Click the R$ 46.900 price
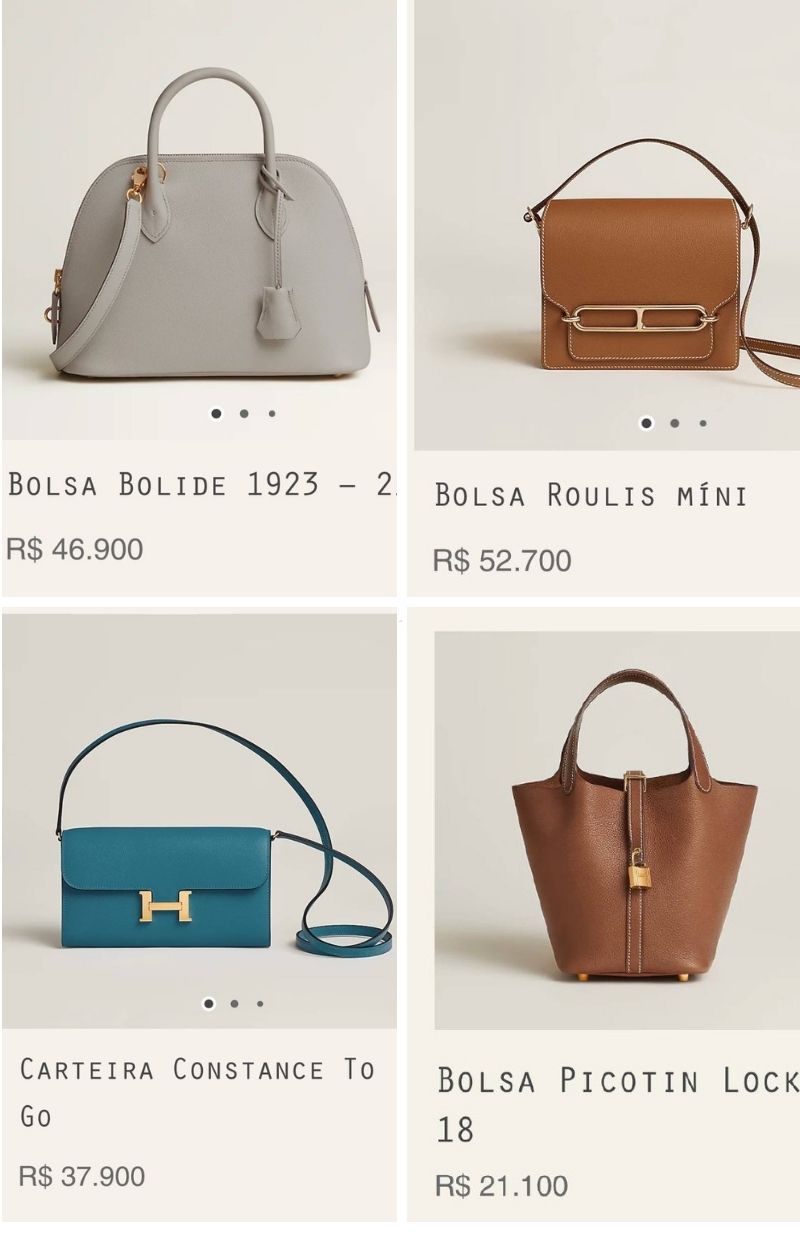Screen dimensions: 800x1240 pos(75,549)
